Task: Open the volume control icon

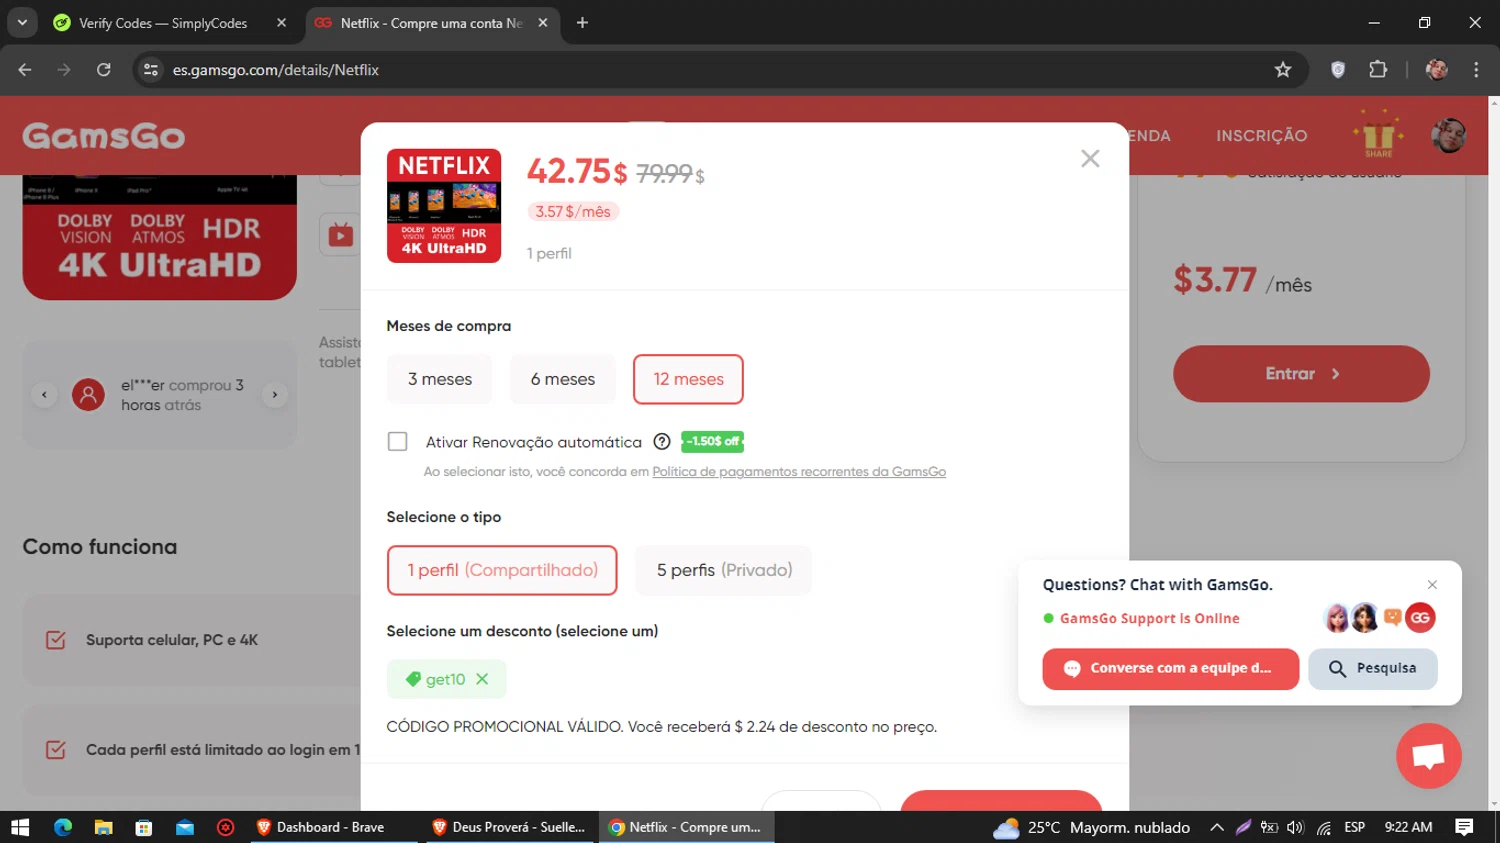Action: [1296, 827]
